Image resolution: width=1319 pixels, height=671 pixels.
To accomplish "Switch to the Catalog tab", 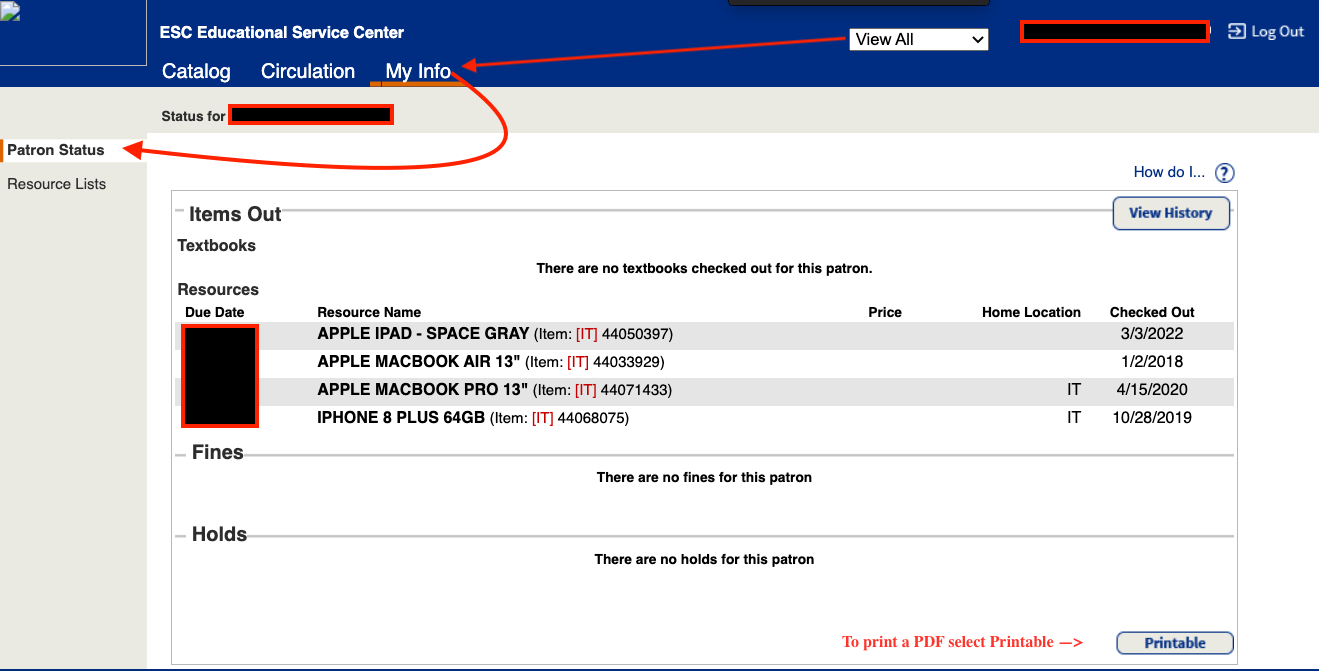I will [x=196, y=71].
